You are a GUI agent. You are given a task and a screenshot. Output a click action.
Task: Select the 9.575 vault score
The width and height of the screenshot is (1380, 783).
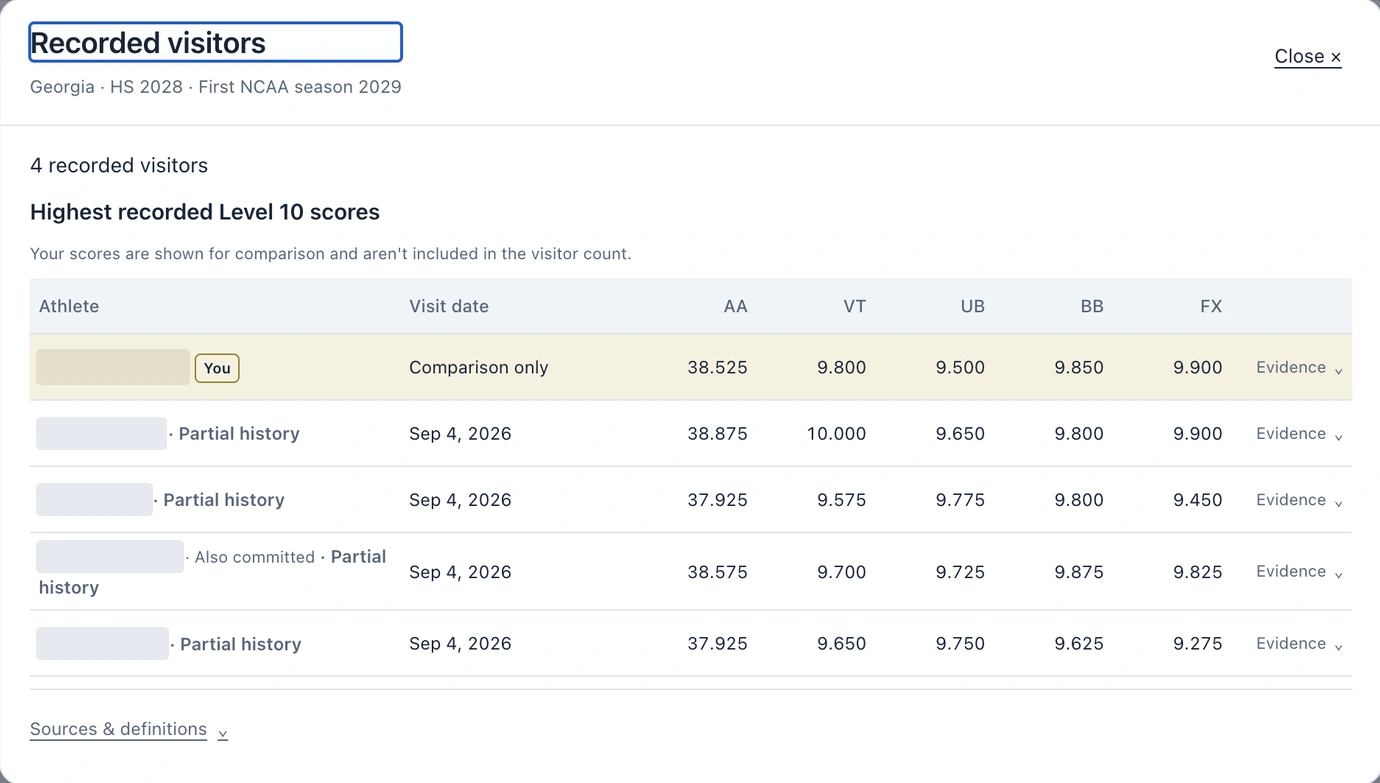[x=842, y=500]
